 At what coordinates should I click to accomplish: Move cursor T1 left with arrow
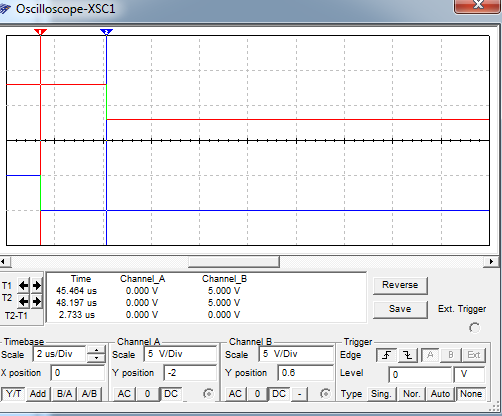point(23,286)
